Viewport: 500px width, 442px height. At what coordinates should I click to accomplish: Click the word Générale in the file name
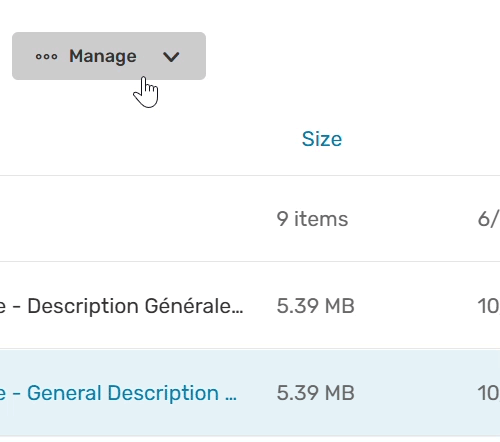click(x=188, y=306)
